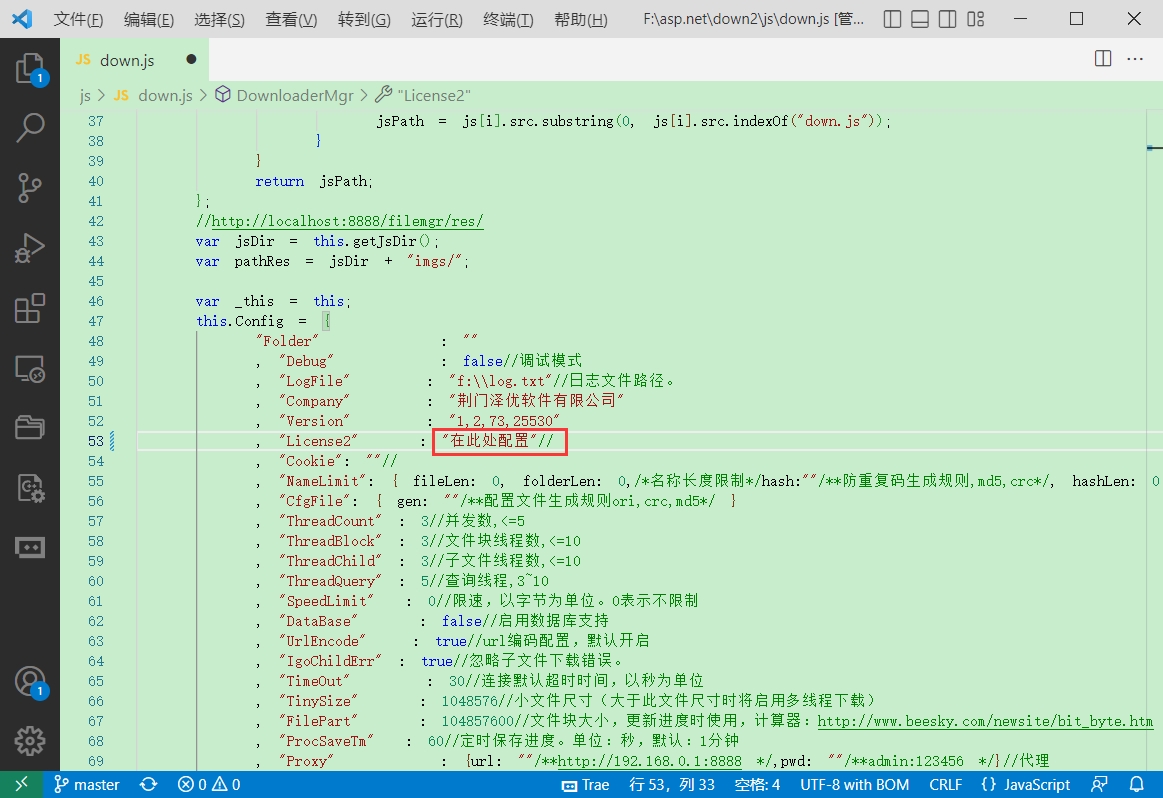Screen dimensions: 1163x798
Task: Open the customize layout button
Action: (975, 19)
